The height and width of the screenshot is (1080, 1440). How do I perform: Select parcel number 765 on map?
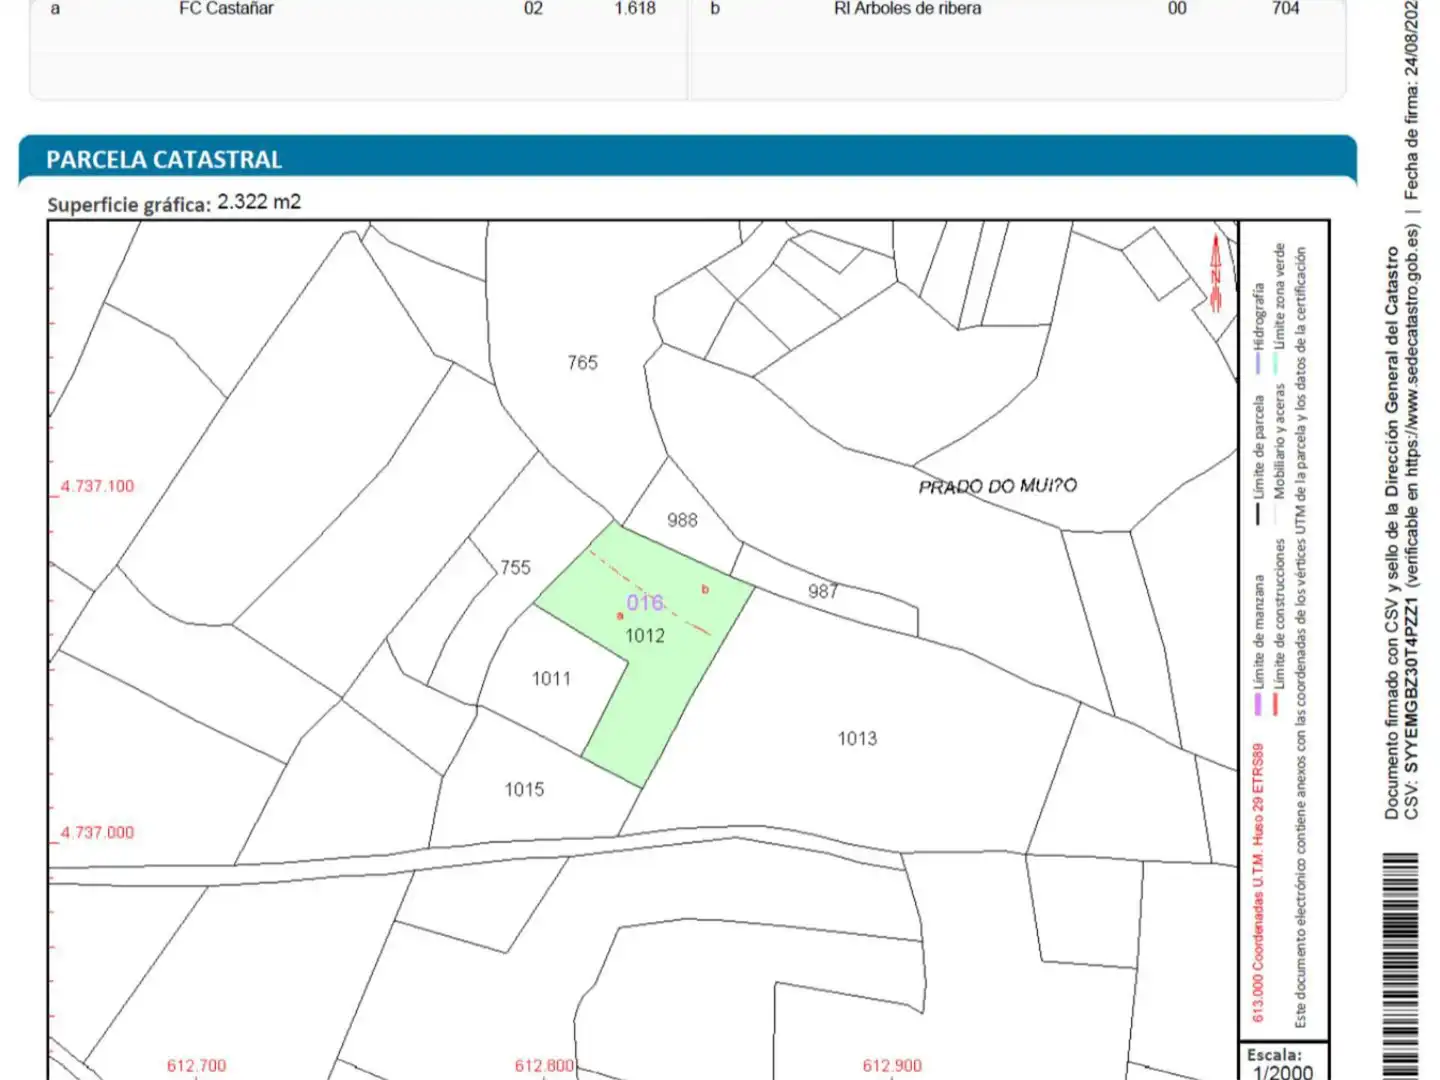click(582, 363)
